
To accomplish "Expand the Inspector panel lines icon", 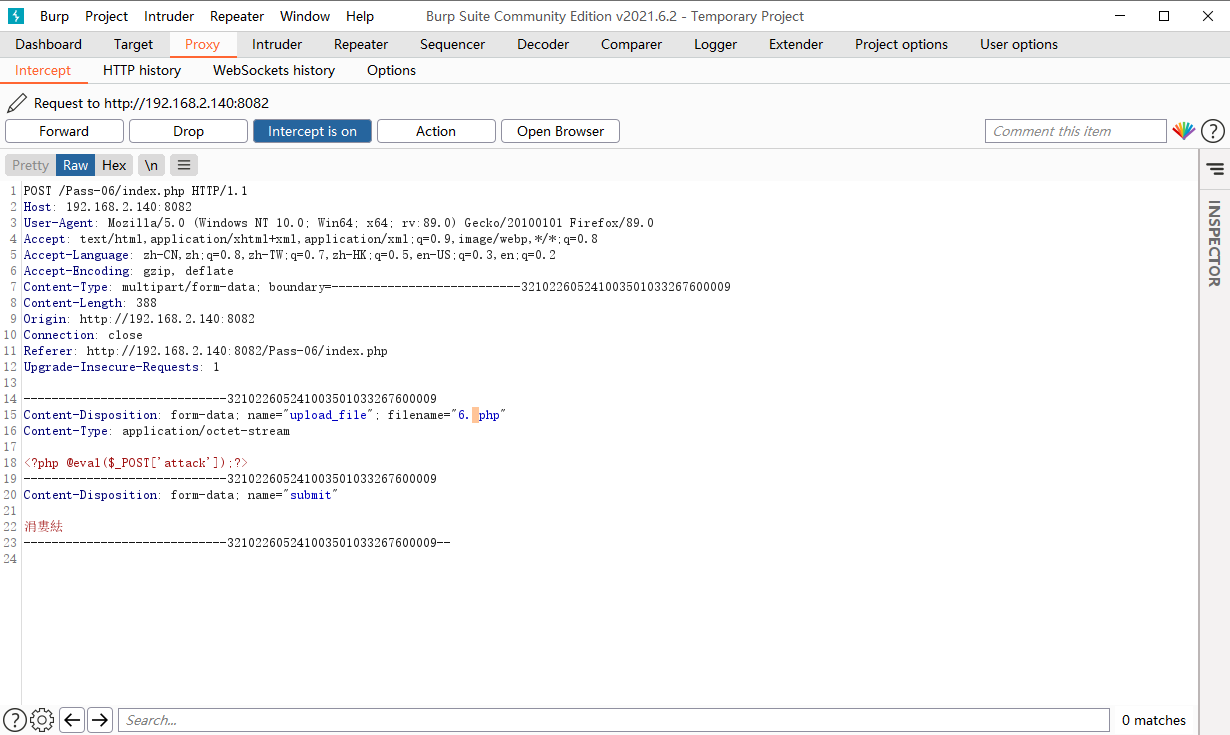I will coord(1215,169).
